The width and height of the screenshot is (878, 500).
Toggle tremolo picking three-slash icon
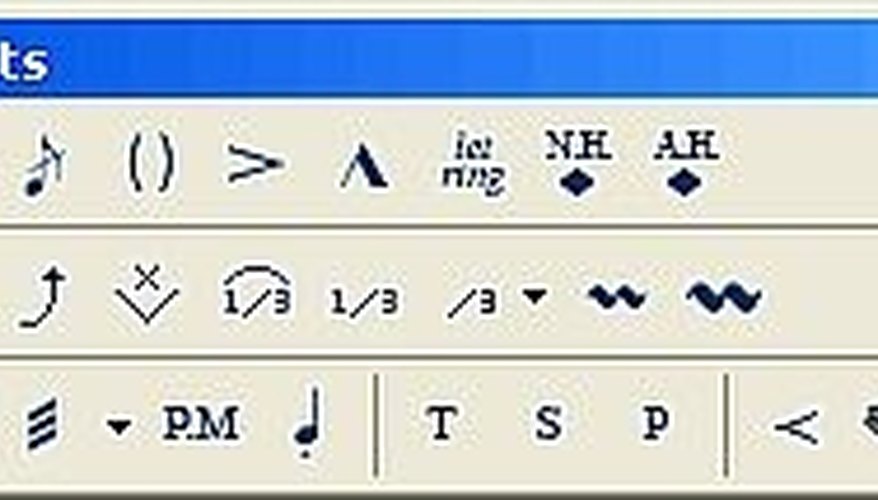(x=43, y=424)
